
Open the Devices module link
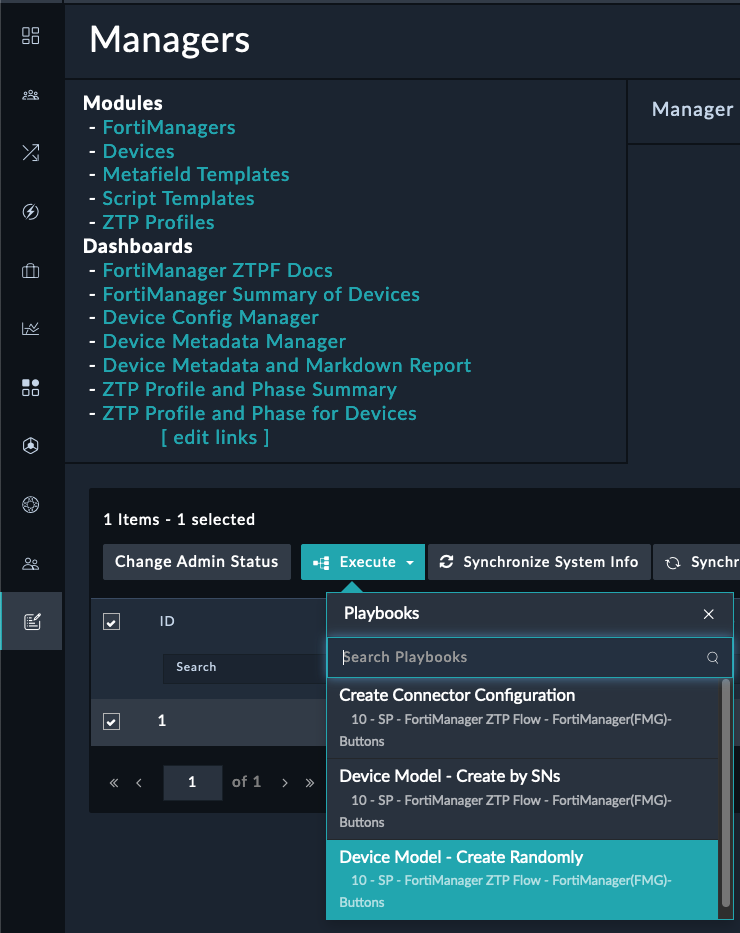pyautogui.click(x=139, y=151)
